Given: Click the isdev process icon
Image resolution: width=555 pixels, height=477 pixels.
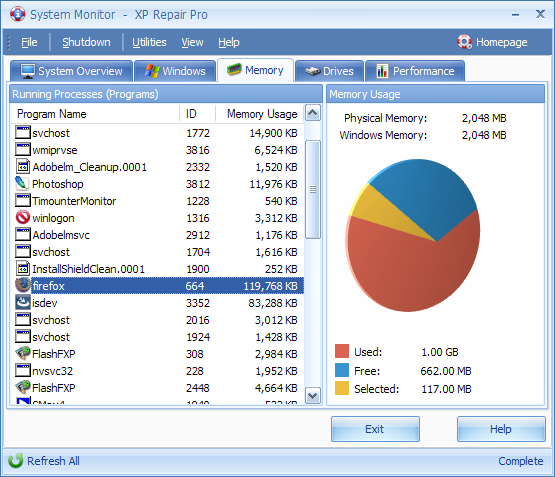Looking at the screenshot, I should coord(23,303).
